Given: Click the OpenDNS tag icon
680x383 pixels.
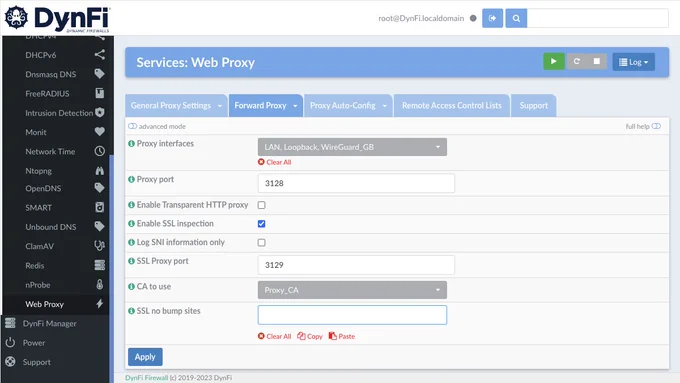Looking at the screenshot, I should (99, 188).
